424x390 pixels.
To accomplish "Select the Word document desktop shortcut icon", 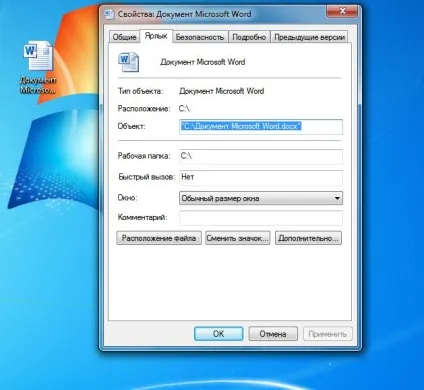I will [38, 55].
